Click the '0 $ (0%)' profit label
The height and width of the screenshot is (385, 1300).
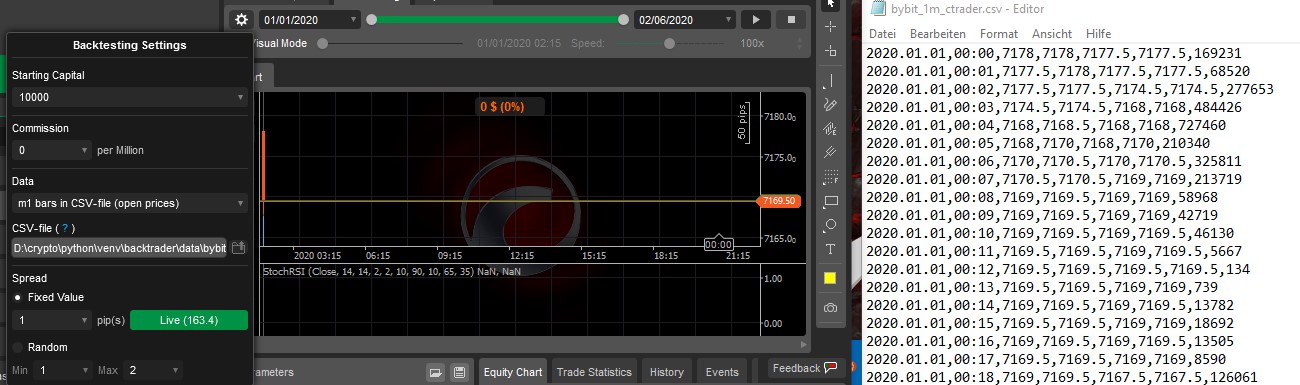point(502,106)
